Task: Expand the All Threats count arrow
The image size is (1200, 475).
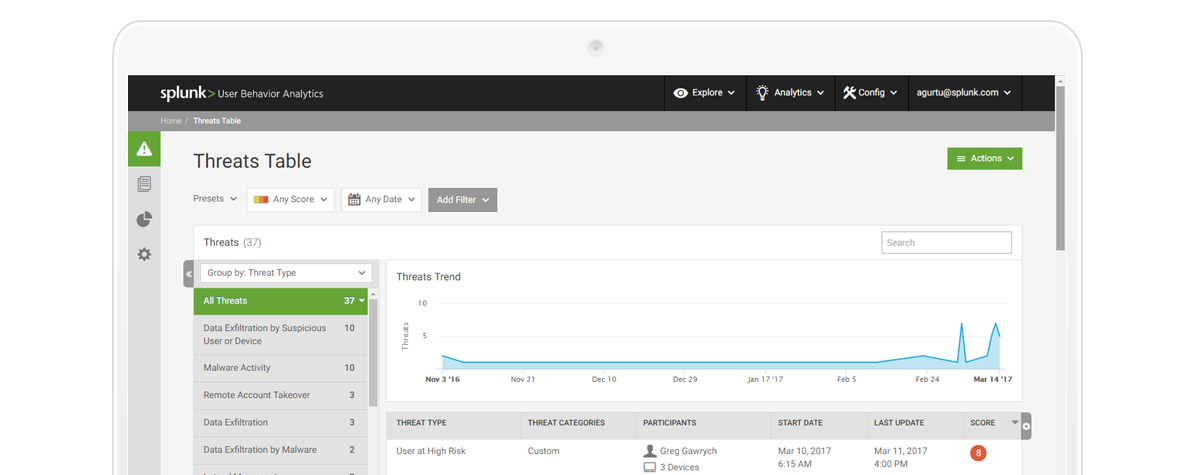Action: [362, 301]
